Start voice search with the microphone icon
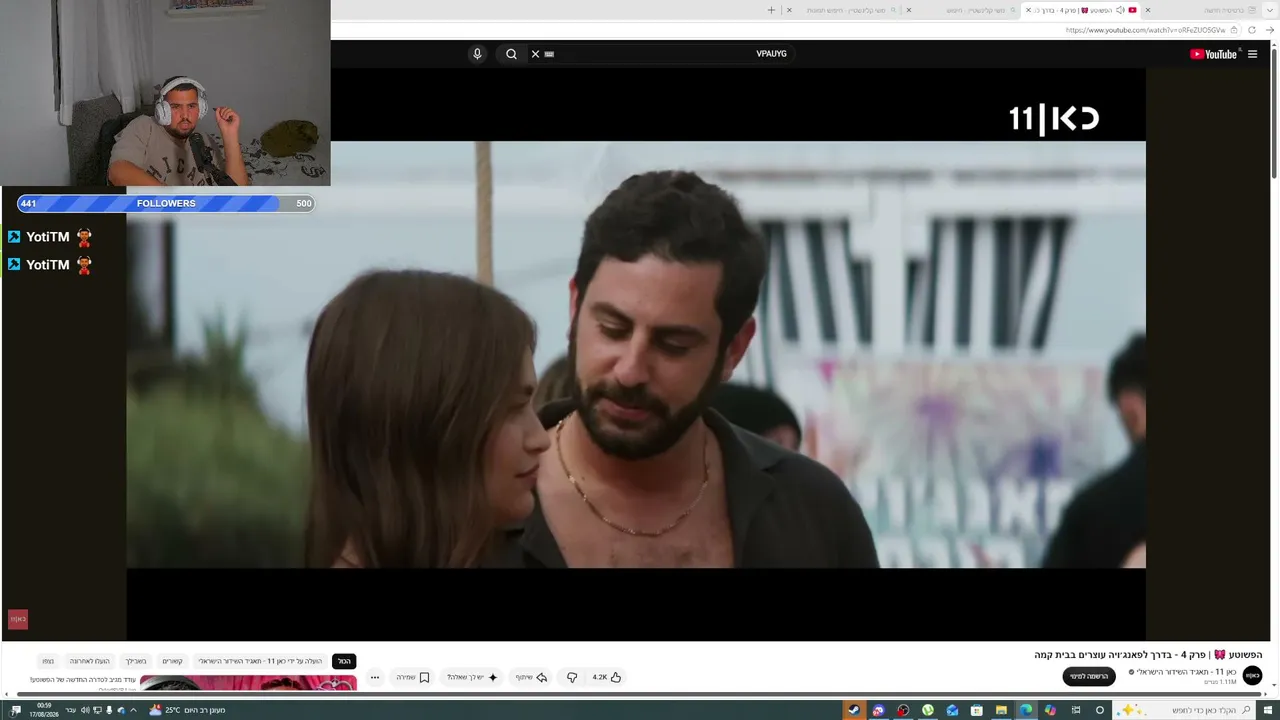The width and height of the screenshot is (1280, 720). (477, 54)
